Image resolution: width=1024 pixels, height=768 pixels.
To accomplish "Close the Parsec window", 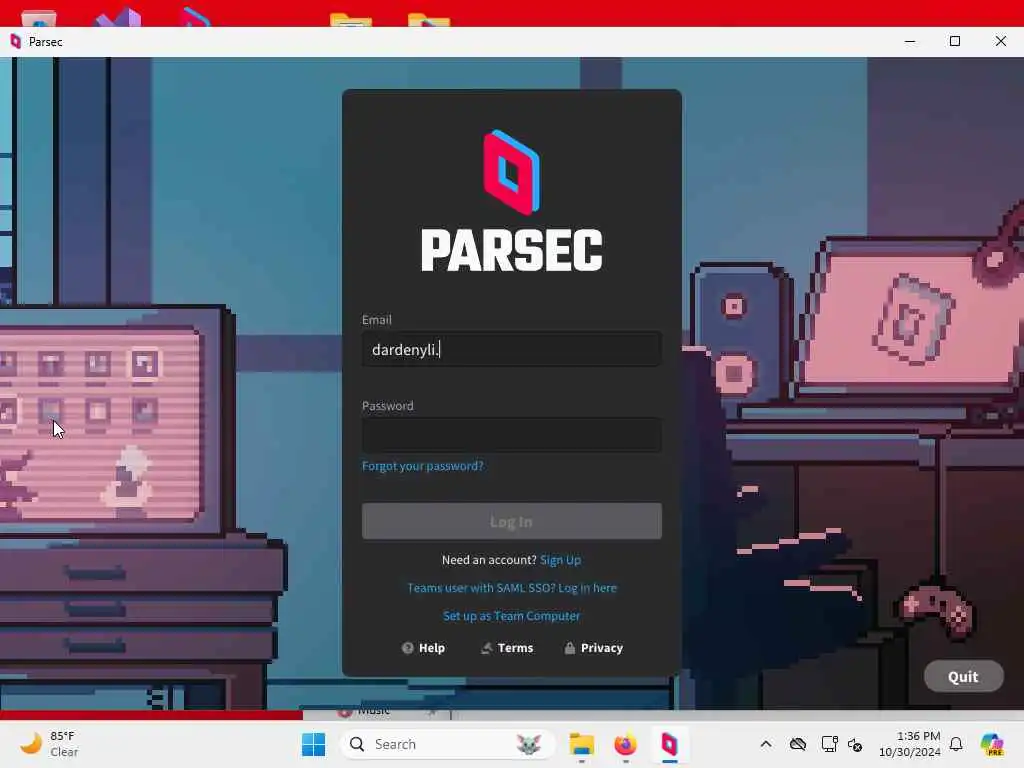I will [x=1000, y=42].
